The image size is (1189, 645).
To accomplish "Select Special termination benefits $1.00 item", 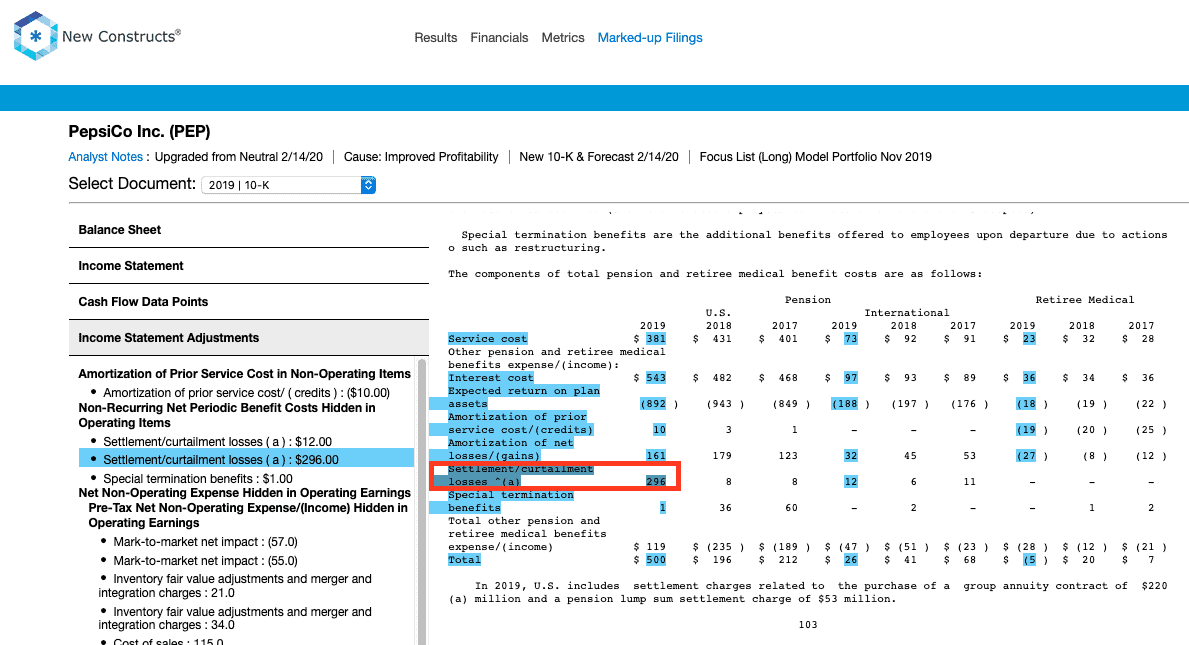I will tap(198, 479).
